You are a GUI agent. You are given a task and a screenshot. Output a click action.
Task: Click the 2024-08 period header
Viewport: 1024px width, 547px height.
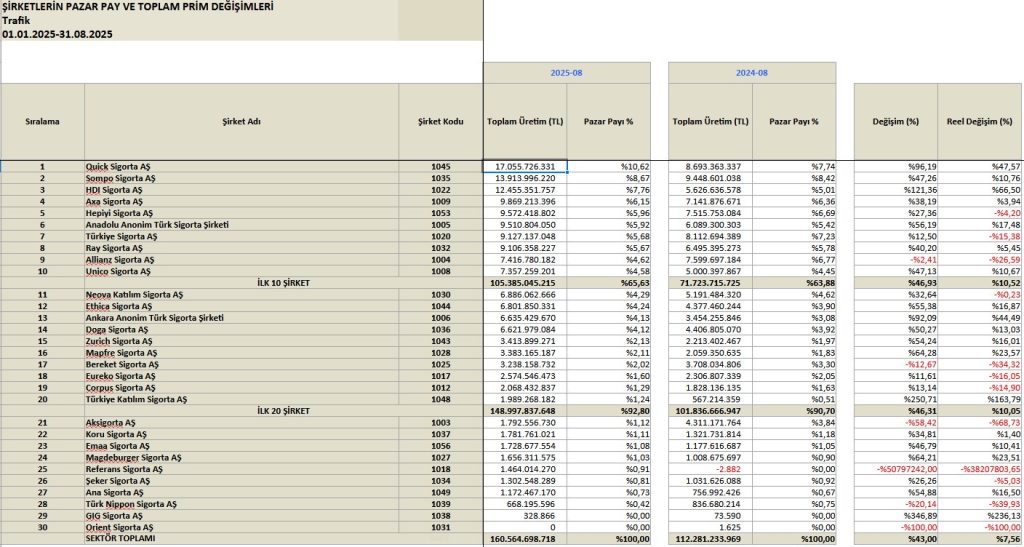[x=752, y=73]
